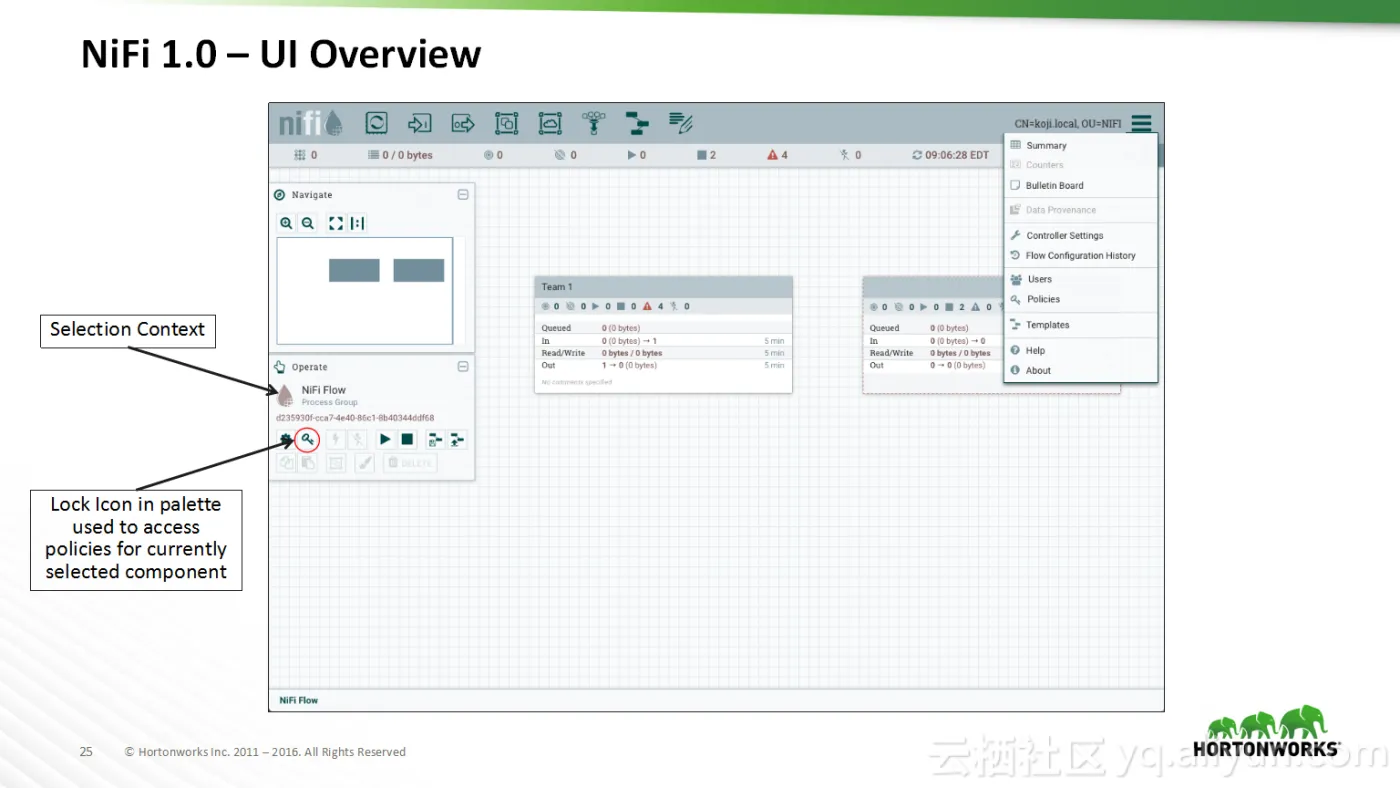Click the invalid components warning count 4
The image size is (1400, 788).
[x=777, y=155]
